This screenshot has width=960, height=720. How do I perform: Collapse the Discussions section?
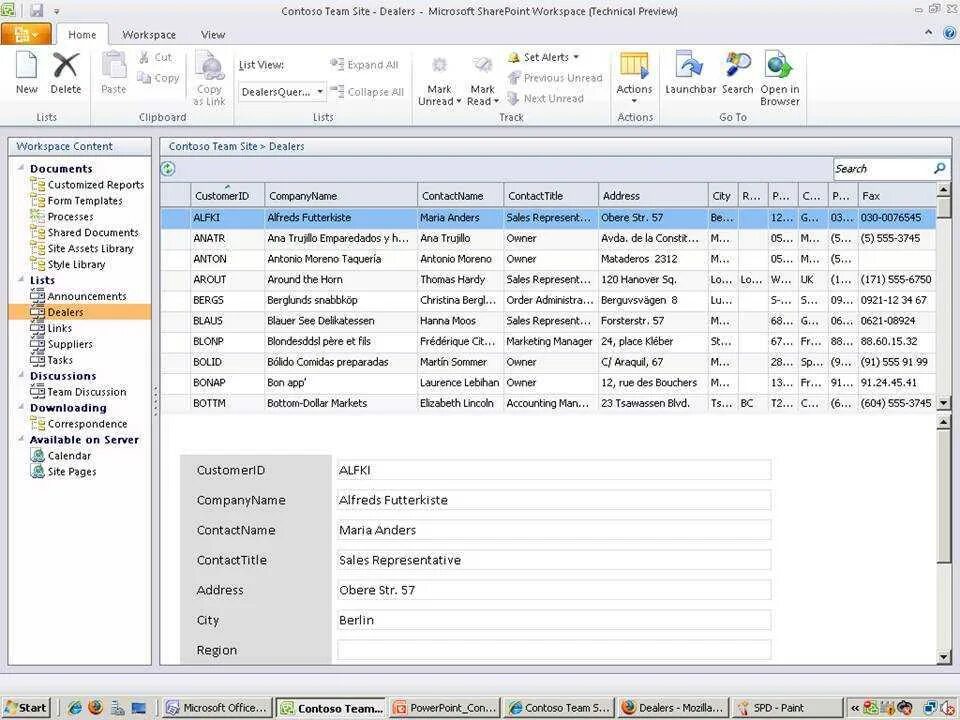click(21, 375)
